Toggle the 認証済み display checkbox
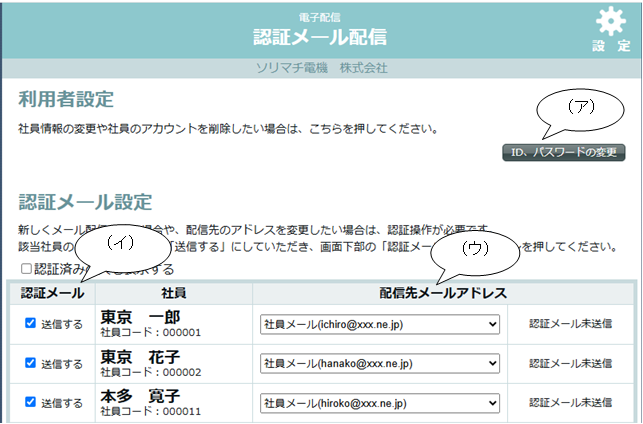 click(x=26, y=269)
